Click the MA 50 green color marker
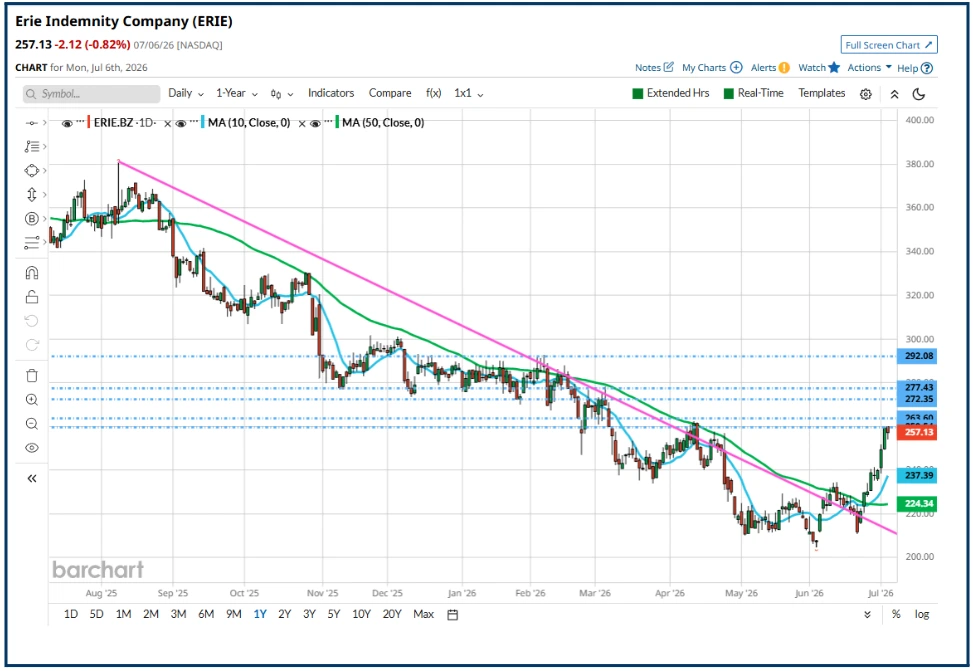Viewport: 973px width, 671px height. (337, 122)
